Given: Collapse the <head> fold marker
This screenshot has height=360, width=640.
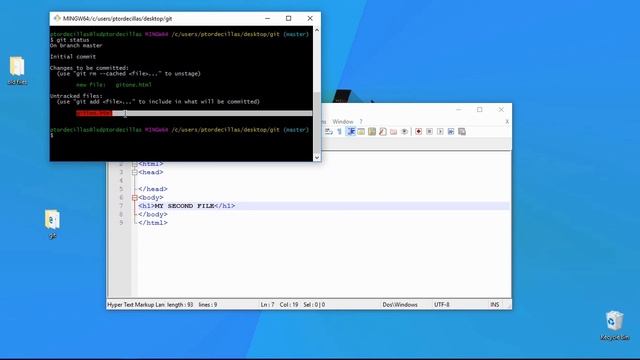Looking at the screenshot, I should click(134, 172).
